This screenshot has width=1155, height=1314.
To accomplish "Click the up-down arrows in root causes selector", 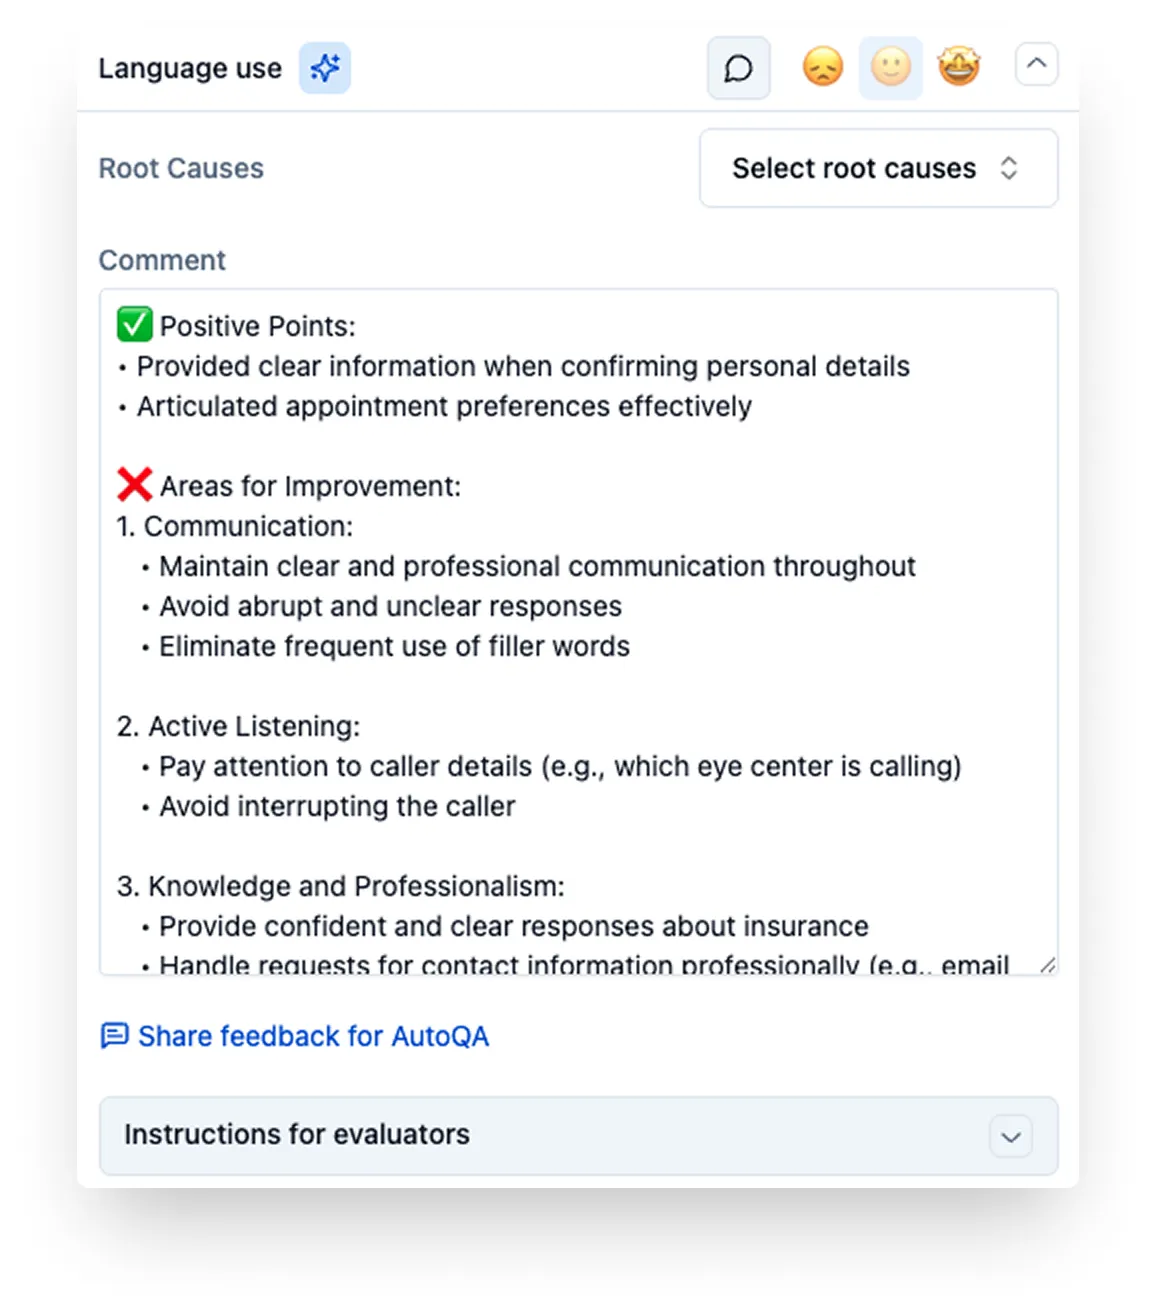I will tap(1009, 168).
